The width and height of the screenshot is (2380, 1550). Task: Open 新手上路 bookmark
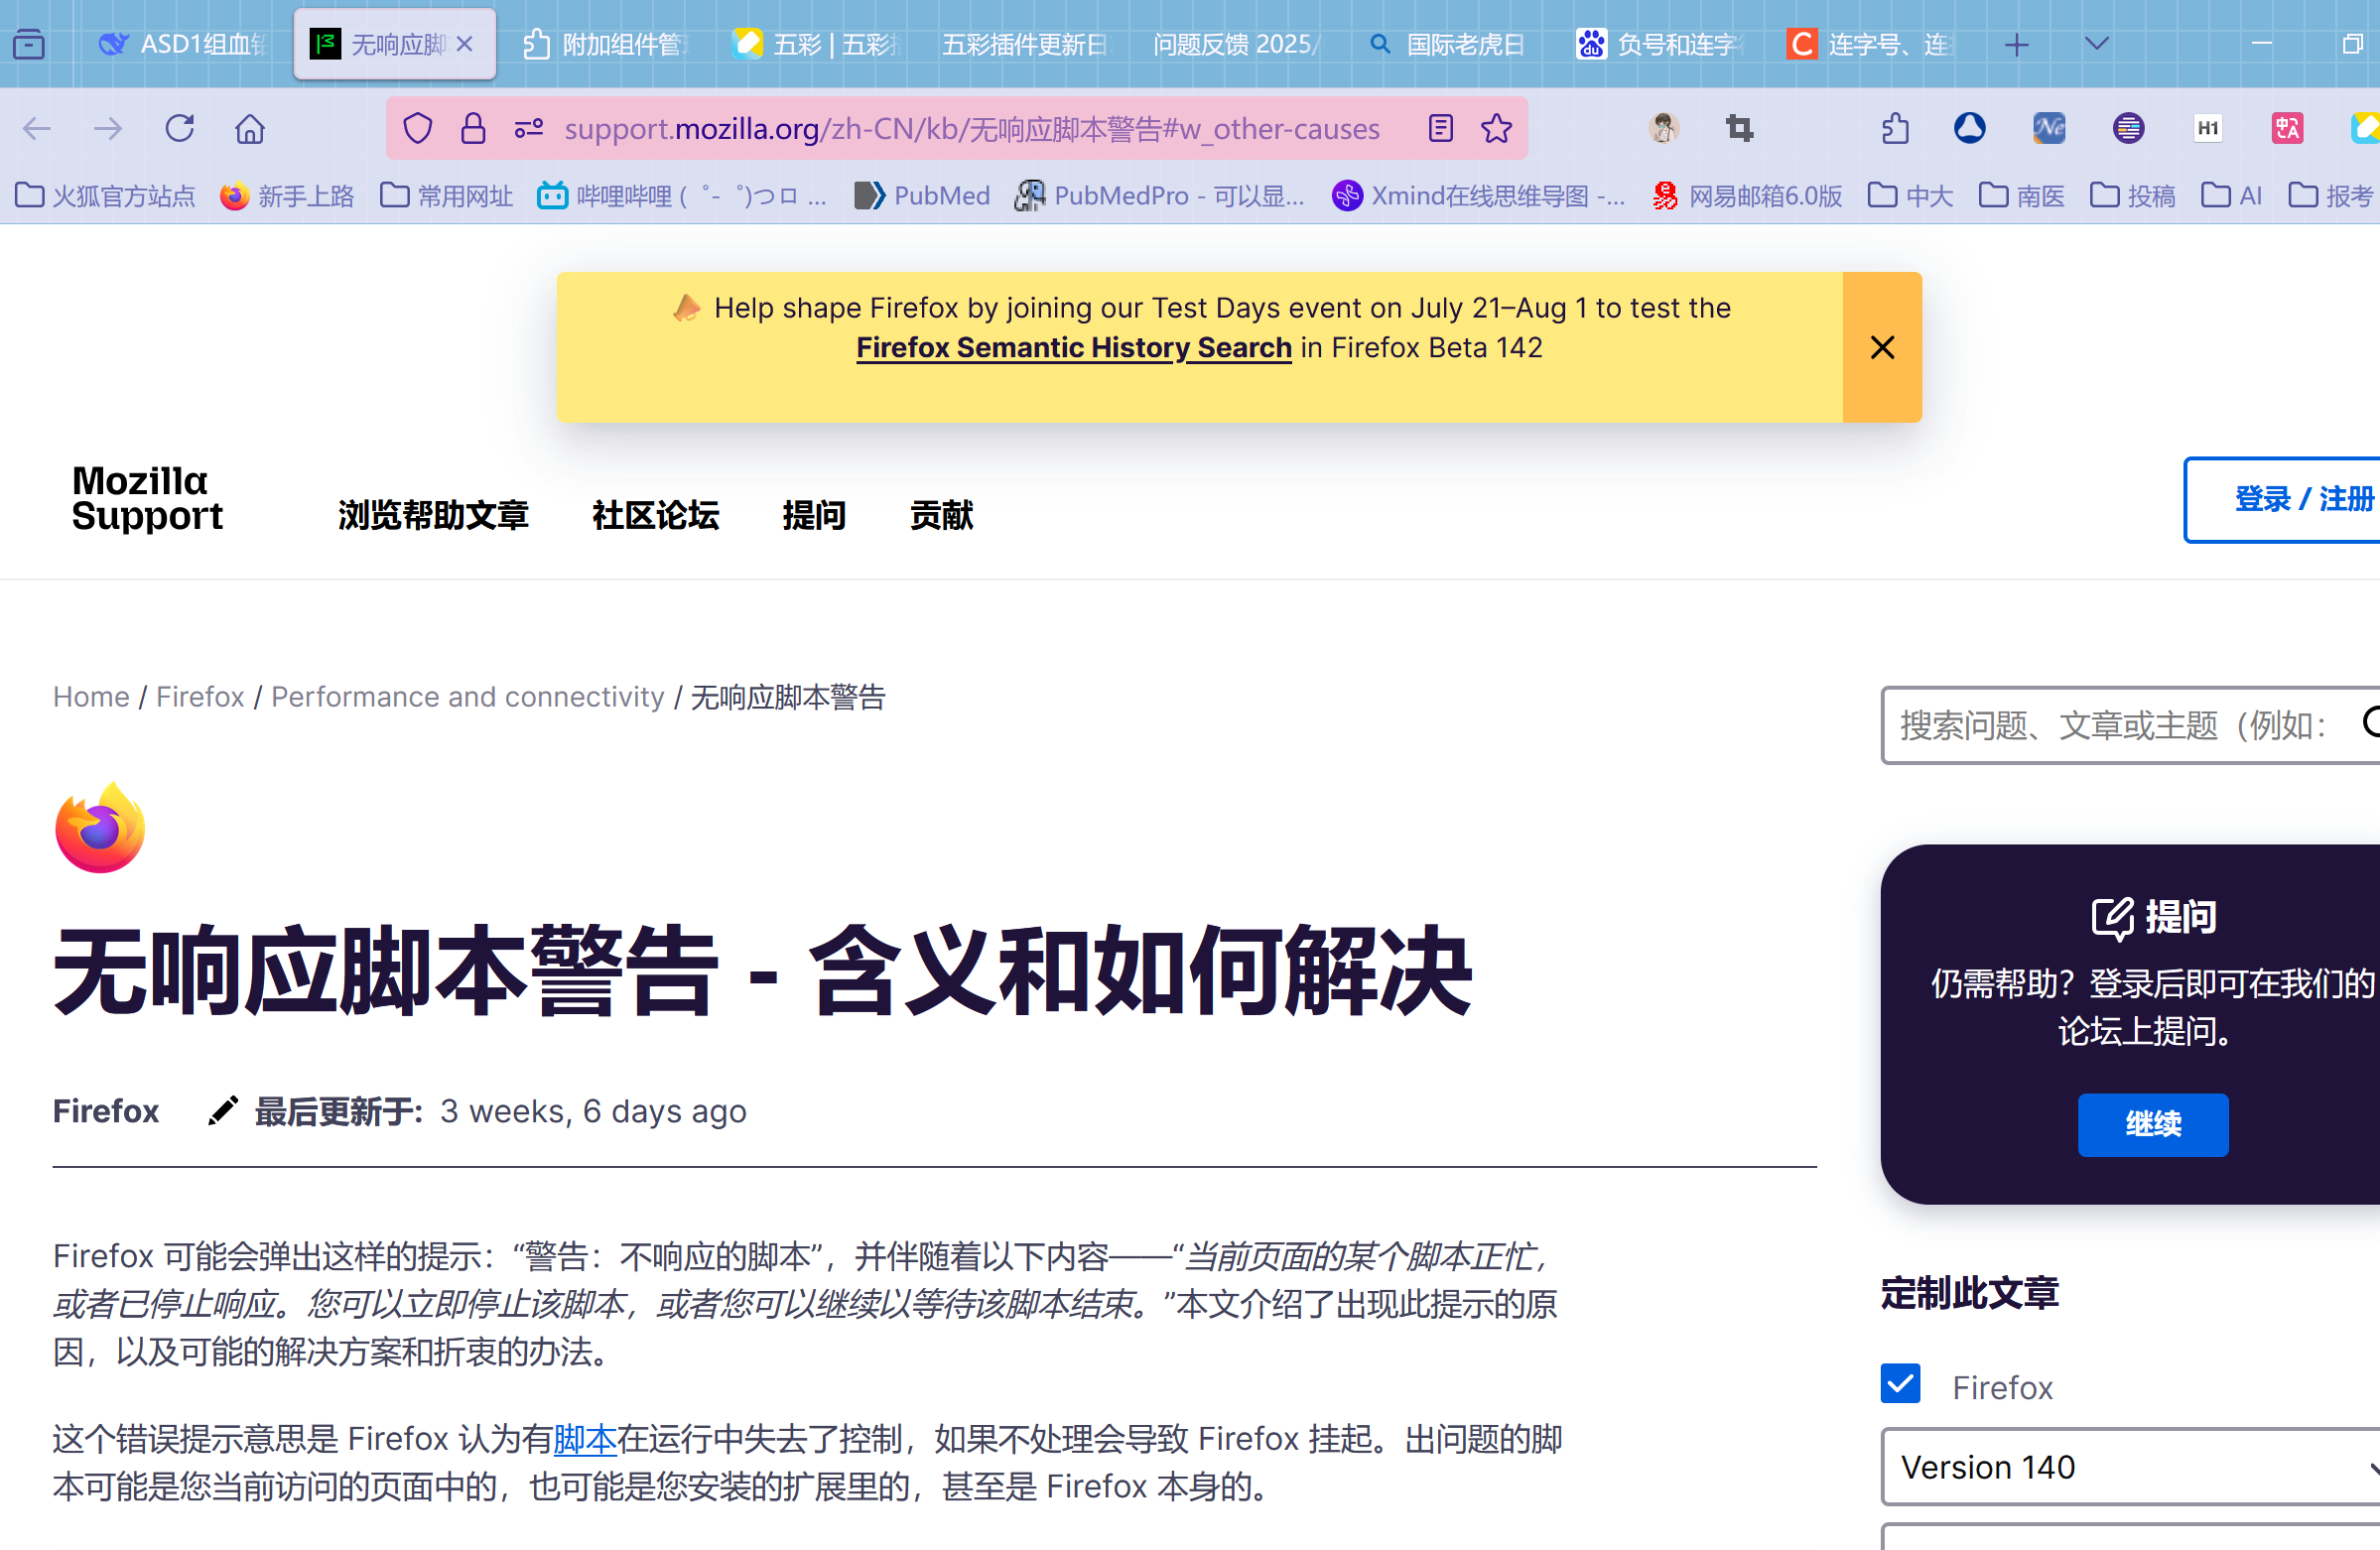287,195
